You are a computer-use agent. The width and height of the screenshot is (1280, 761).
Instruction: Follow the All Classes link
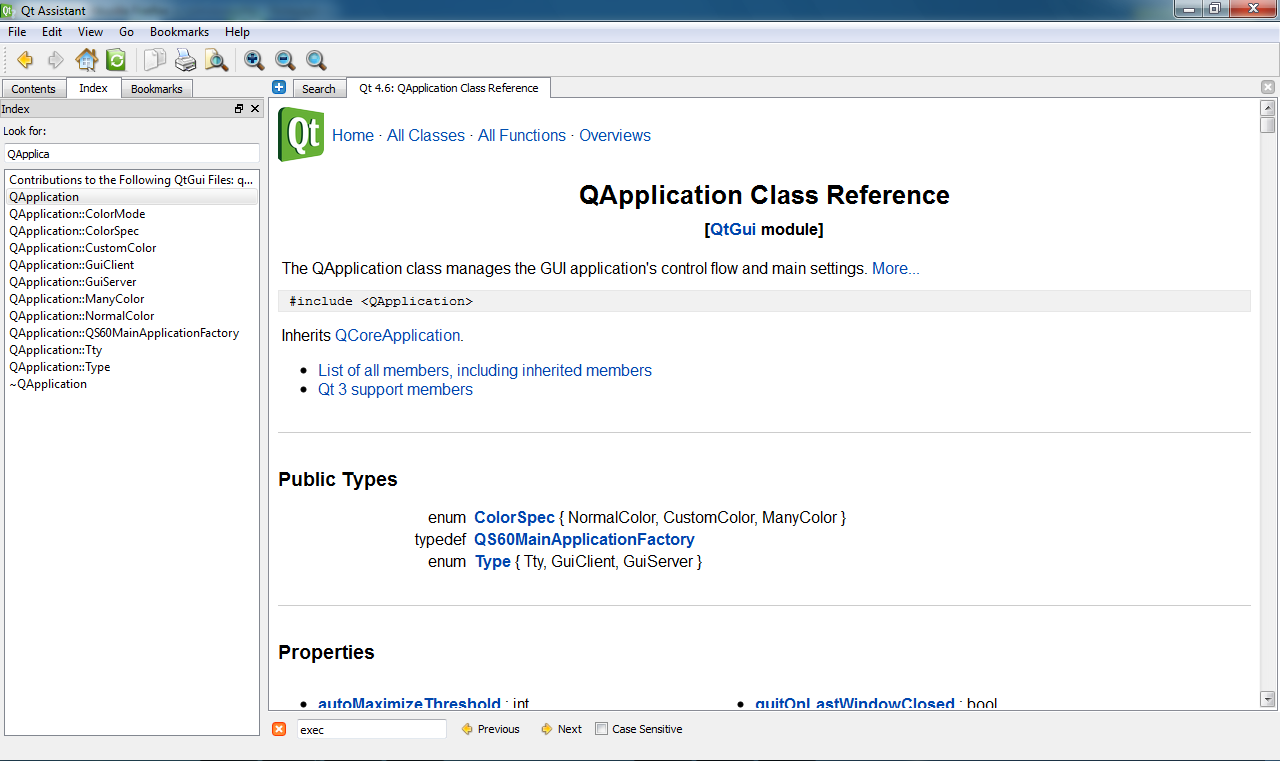pos(426,135)
